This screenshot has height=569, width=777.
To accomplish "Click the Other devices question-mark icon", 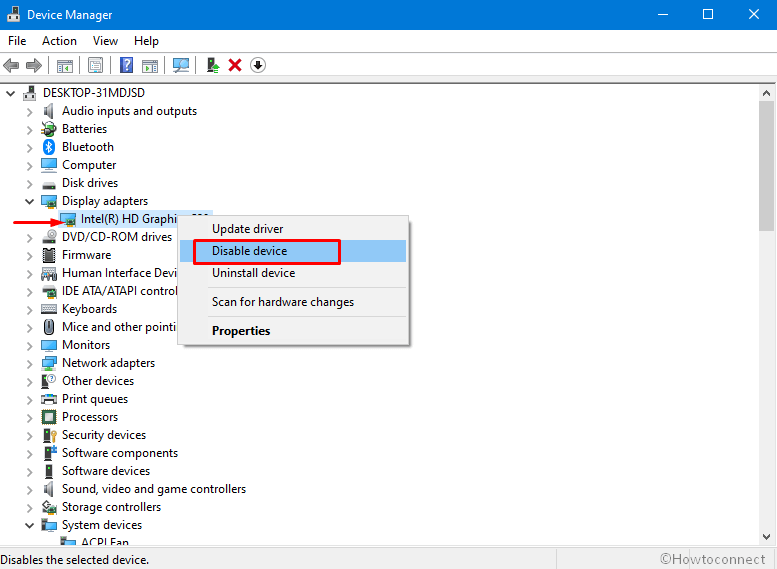I will (x=49, y=381).
